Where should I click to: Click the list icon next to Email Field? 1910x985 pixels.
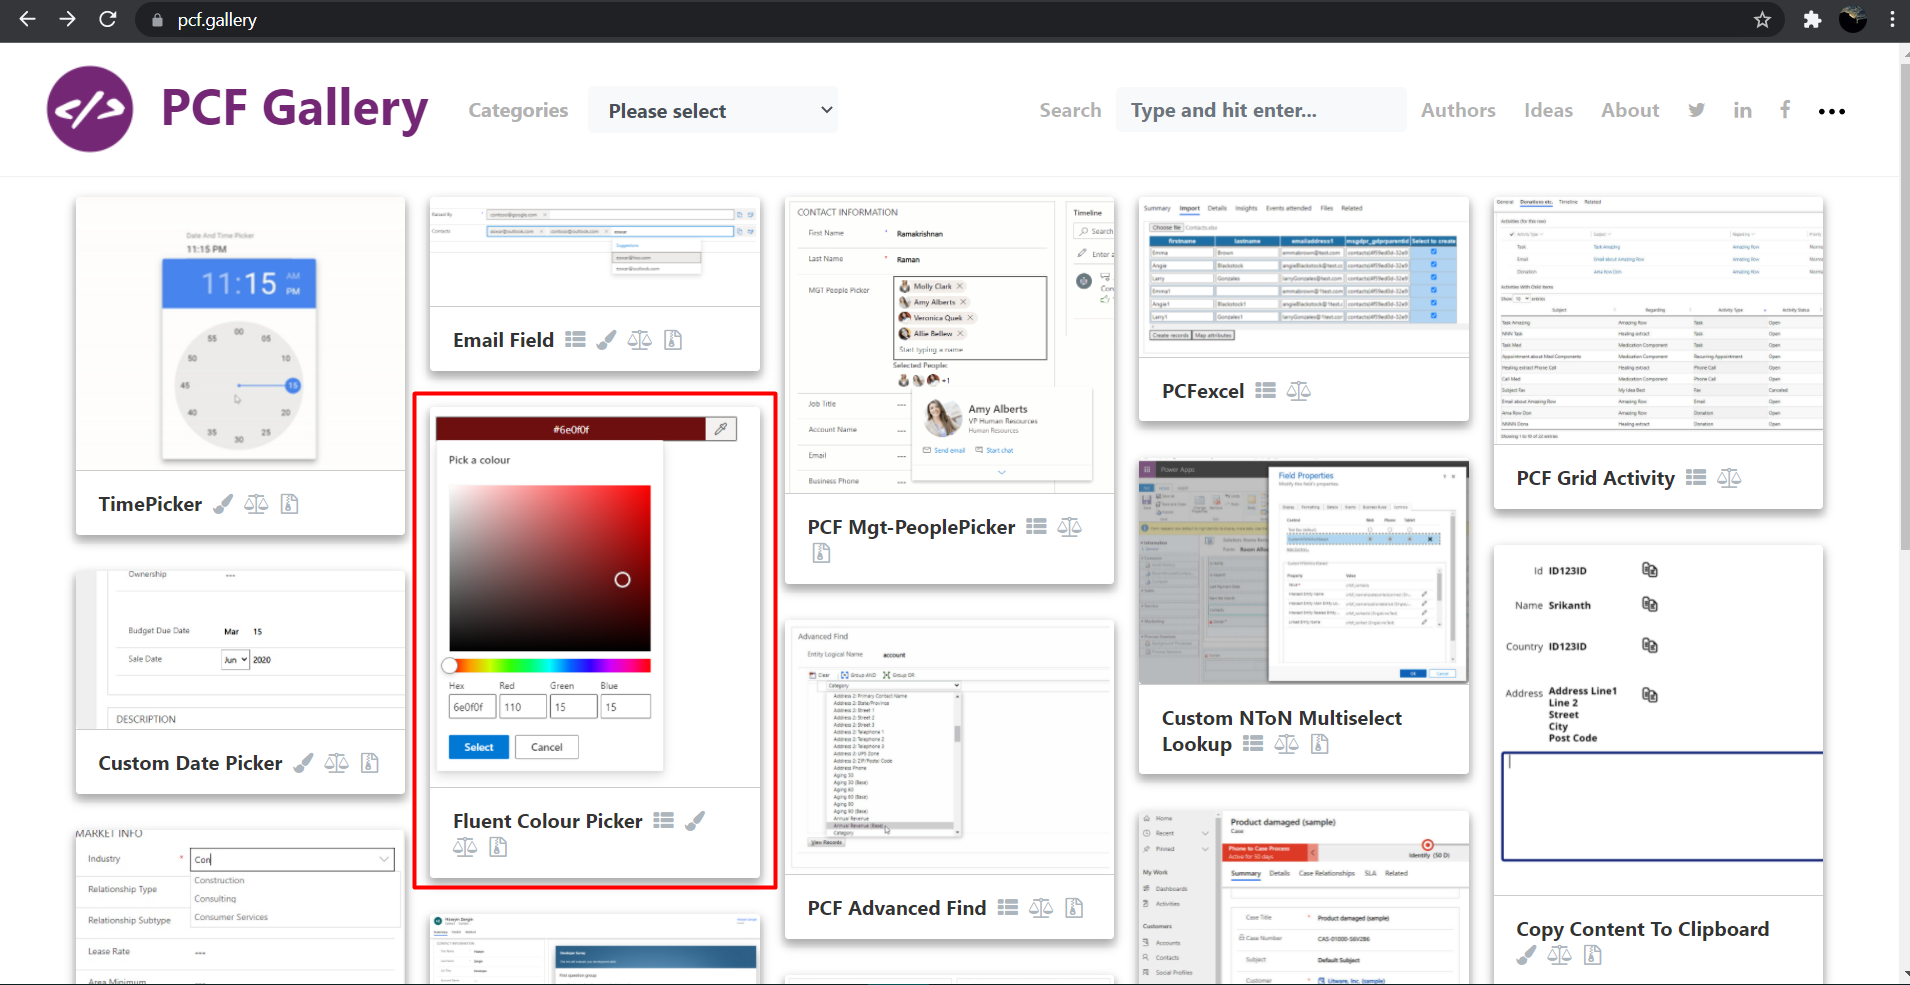tap(575, 340)
